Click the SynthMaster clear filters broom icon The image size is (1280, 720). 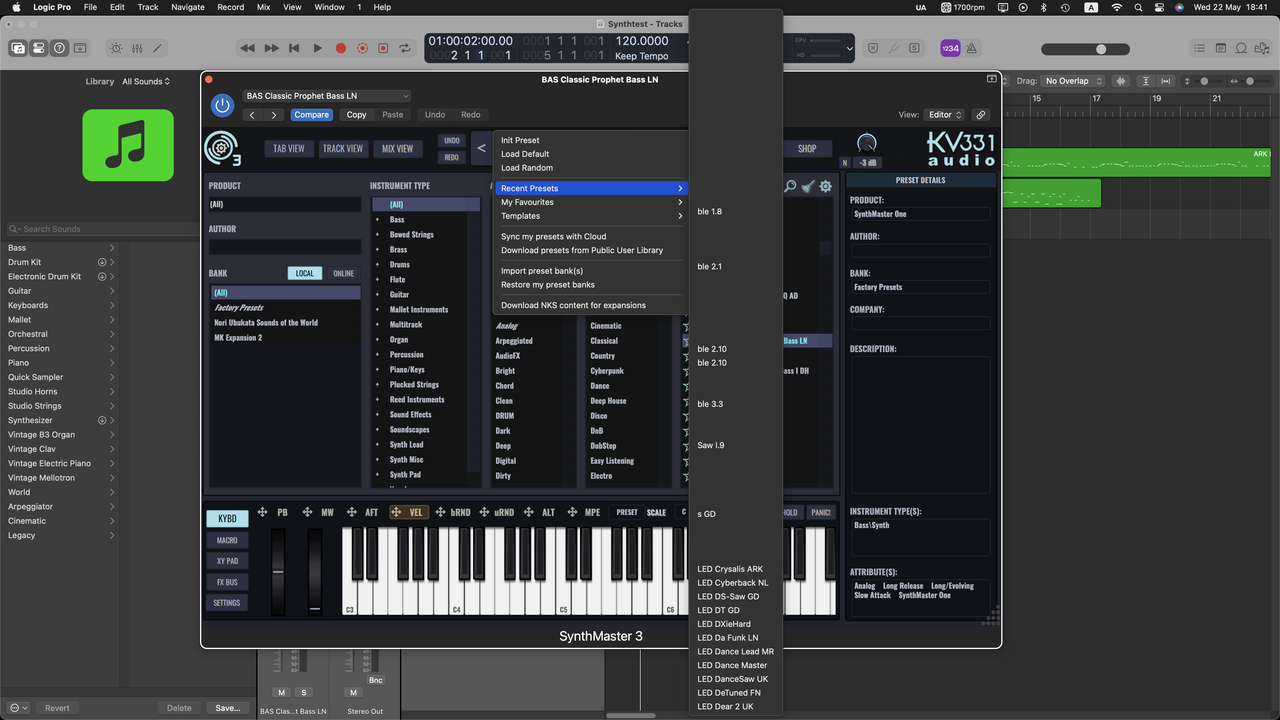point(808,186)
